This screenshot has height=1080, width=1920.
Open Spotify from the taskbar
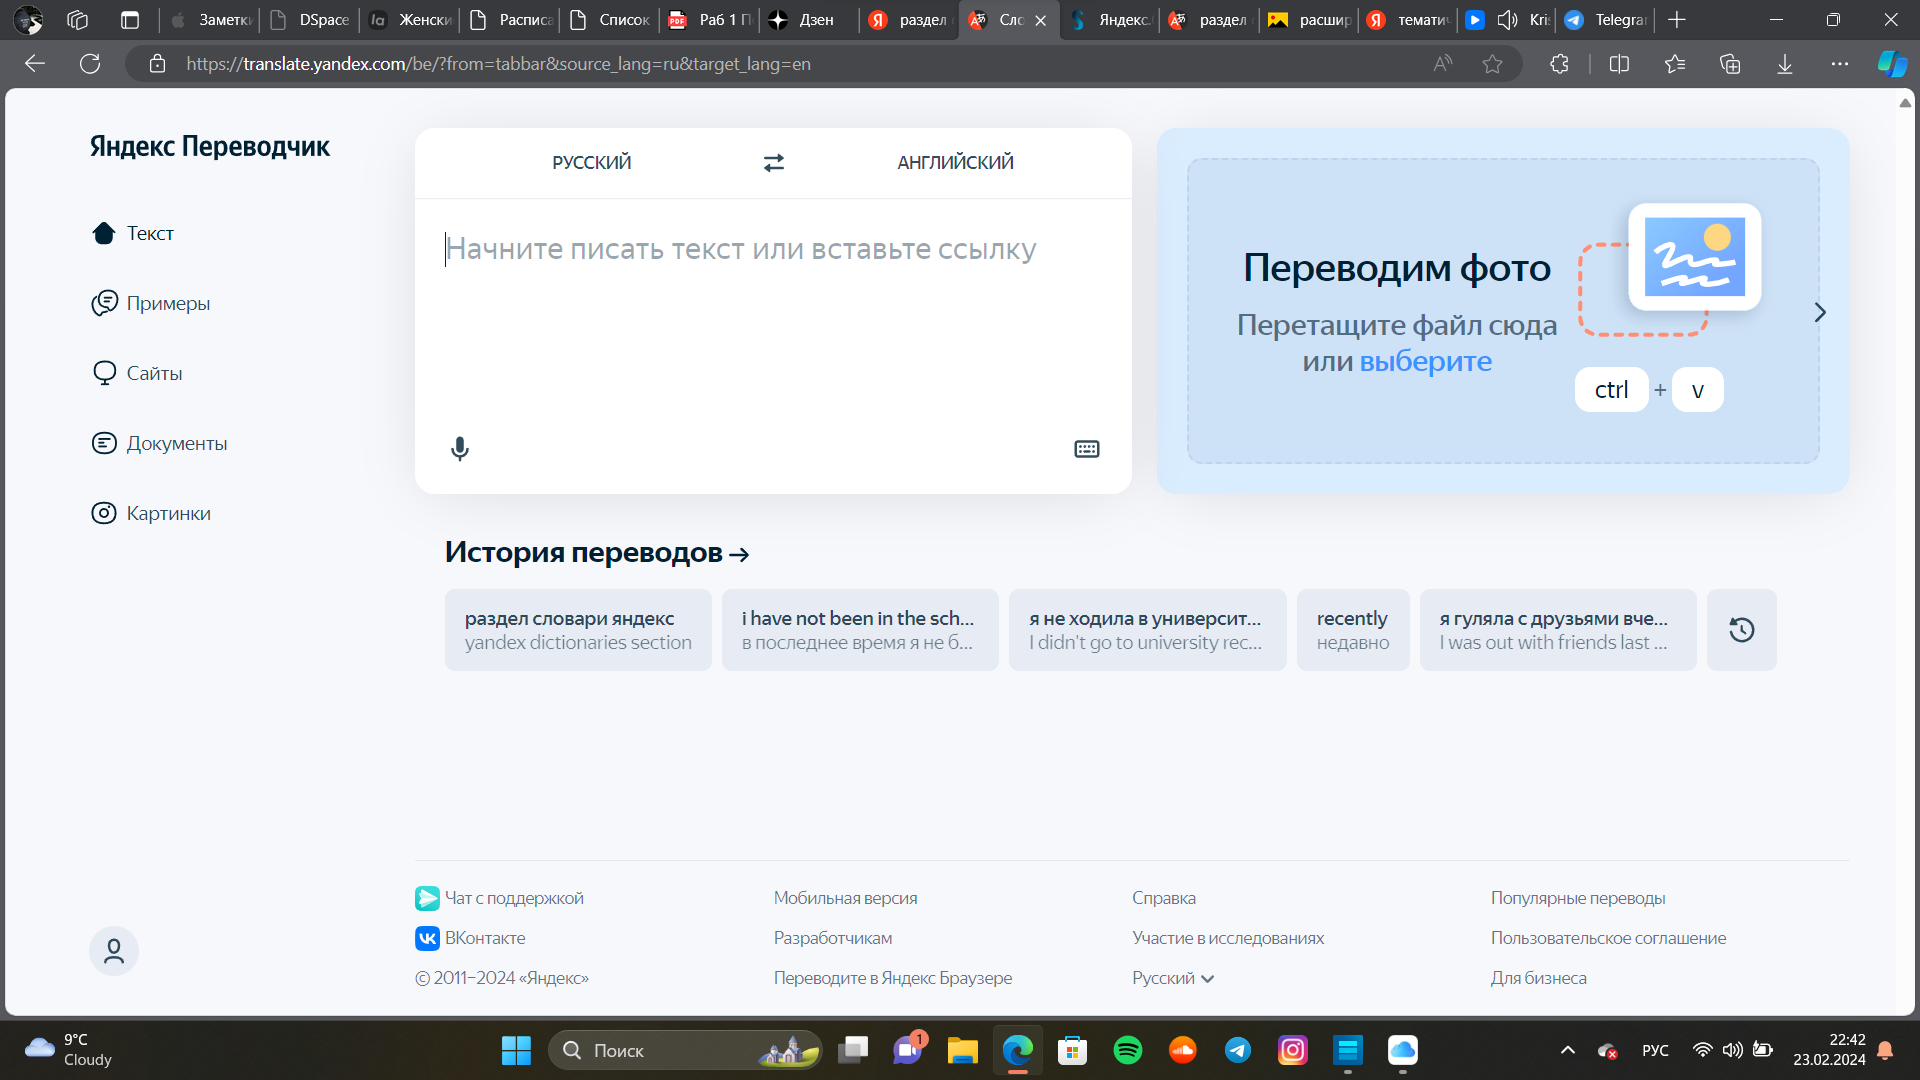click(x=1128, y=1050)
